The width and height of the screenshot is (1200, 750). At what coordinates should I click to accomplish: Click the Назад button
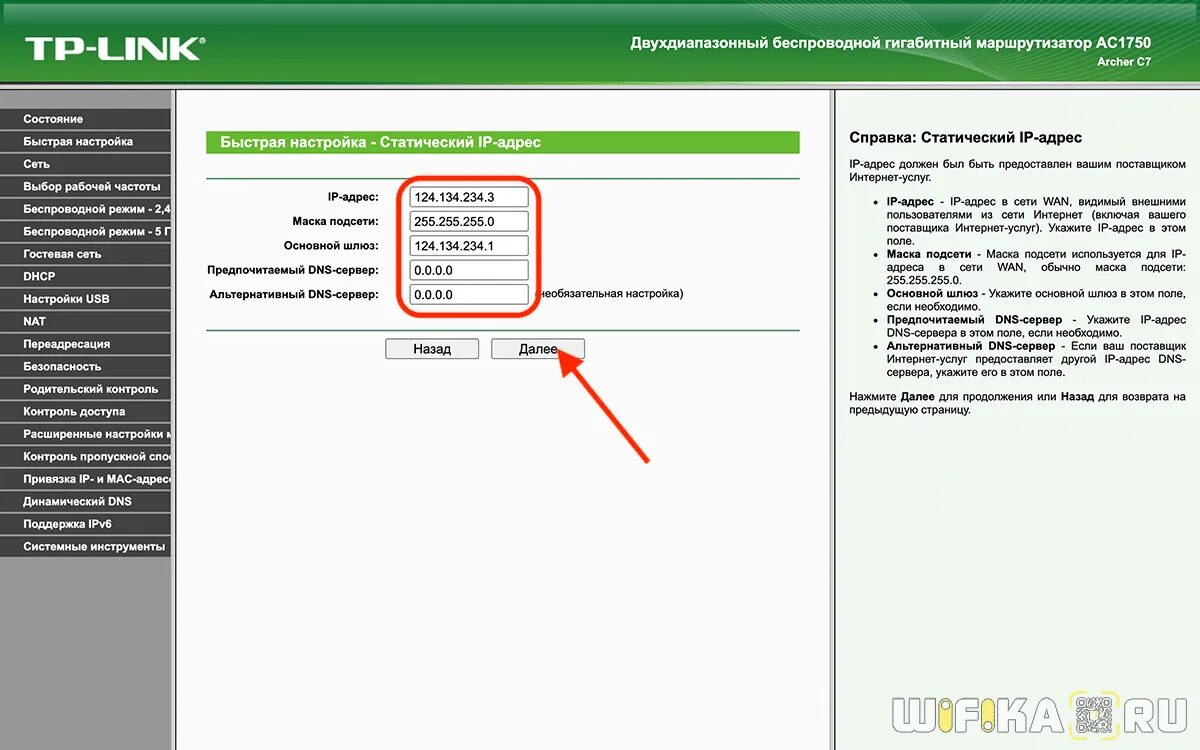pyautogui.click(x=432, y=349)
